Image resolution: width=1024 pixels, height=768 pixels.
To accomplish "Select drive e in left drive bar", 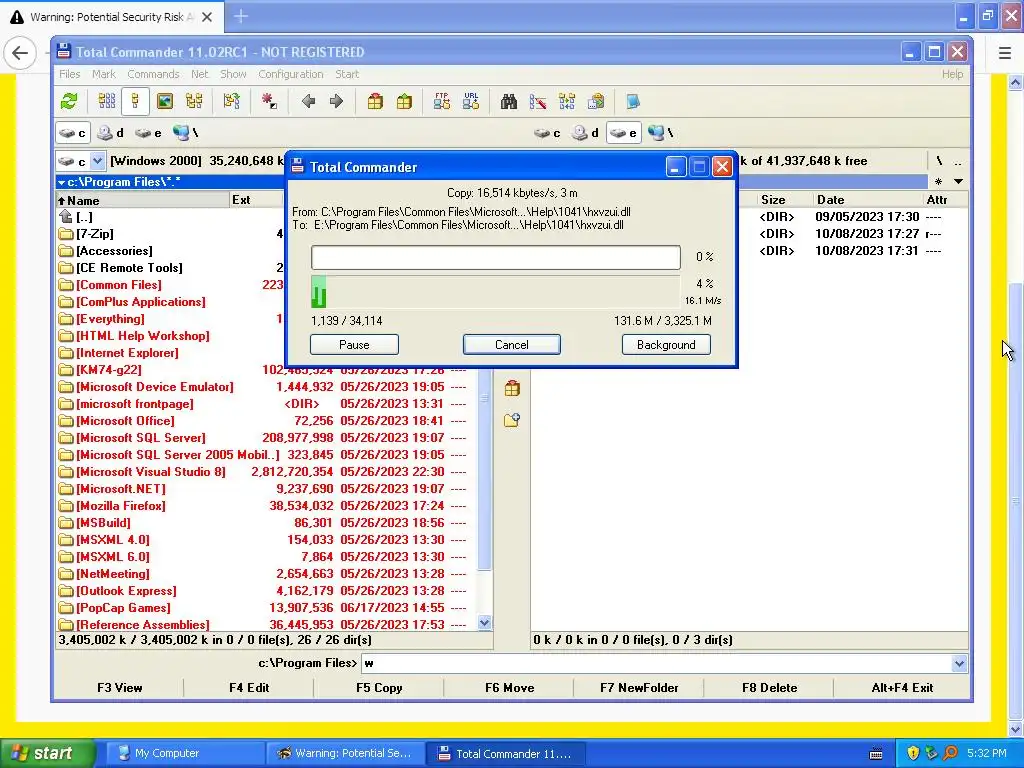I will tap(148, 133).
